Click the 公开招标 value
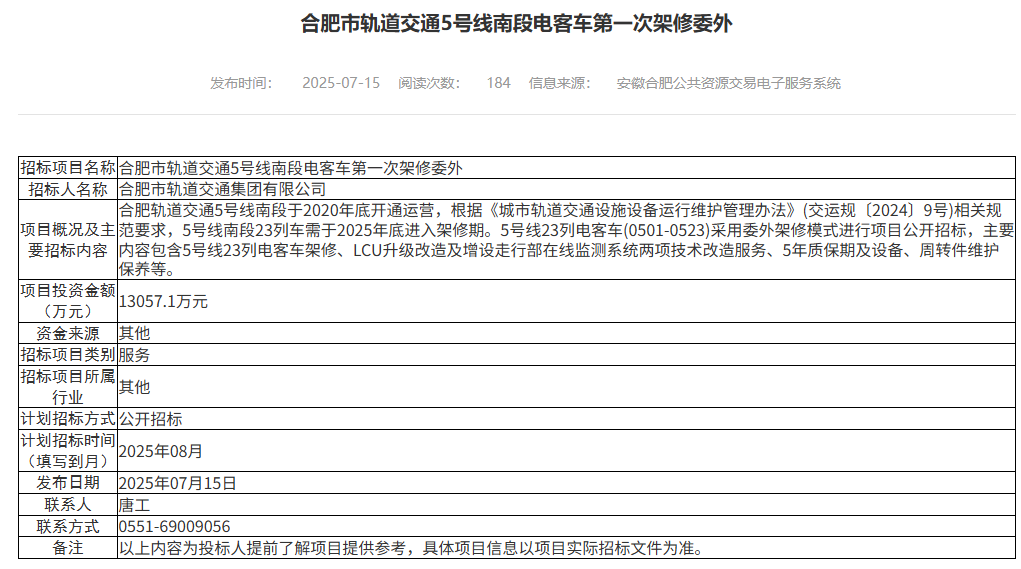Viewport: 1021px width, 569px height. (x=150, y=419)
